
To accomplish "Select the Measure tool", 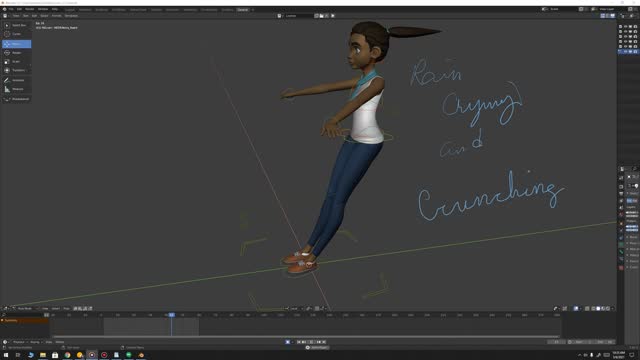I will click(x=16, y=89).
